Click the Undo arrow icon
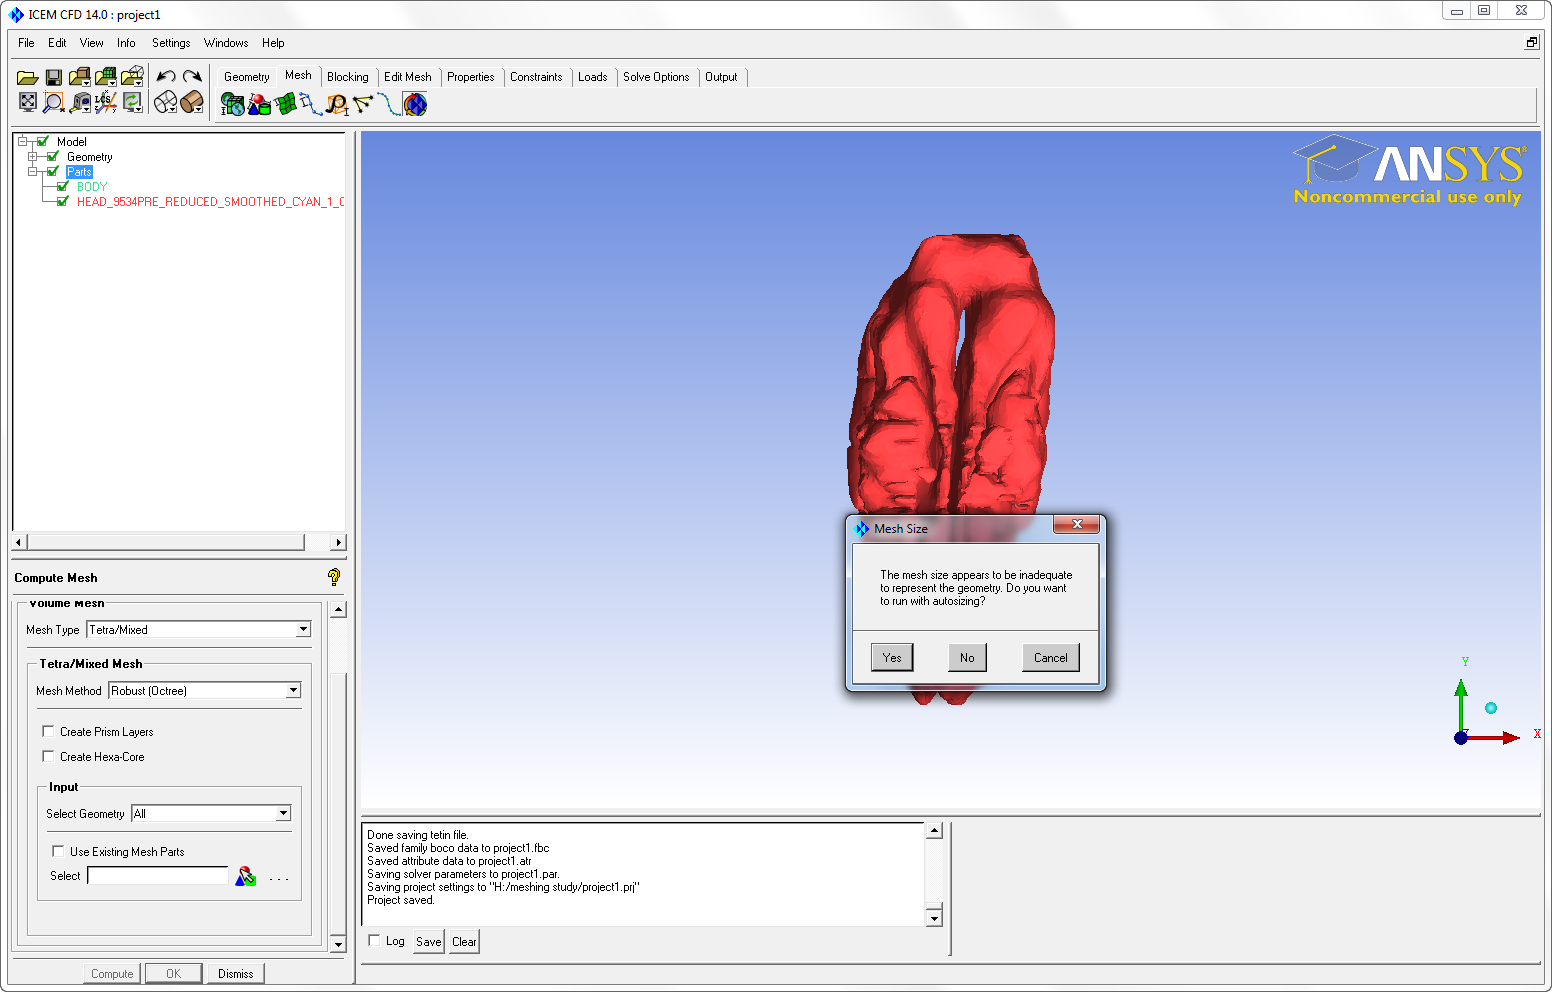 point(166,76)
